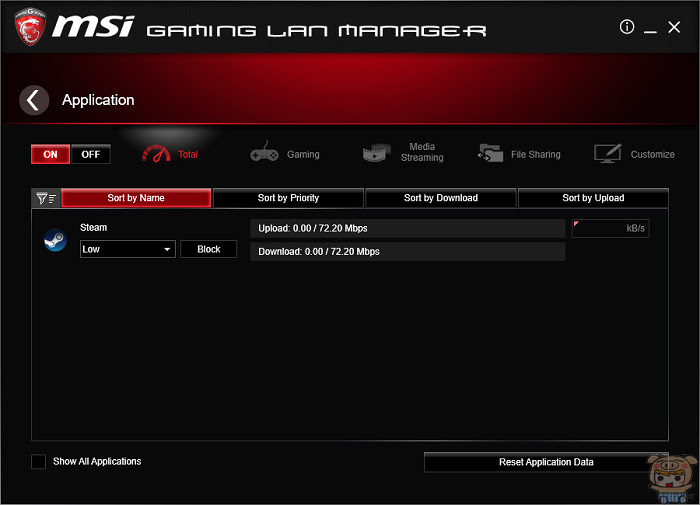Click the MSI dragon shield logo
Image resolution: width=700 pixels, height=505 pixels.
tap(30, 27)
